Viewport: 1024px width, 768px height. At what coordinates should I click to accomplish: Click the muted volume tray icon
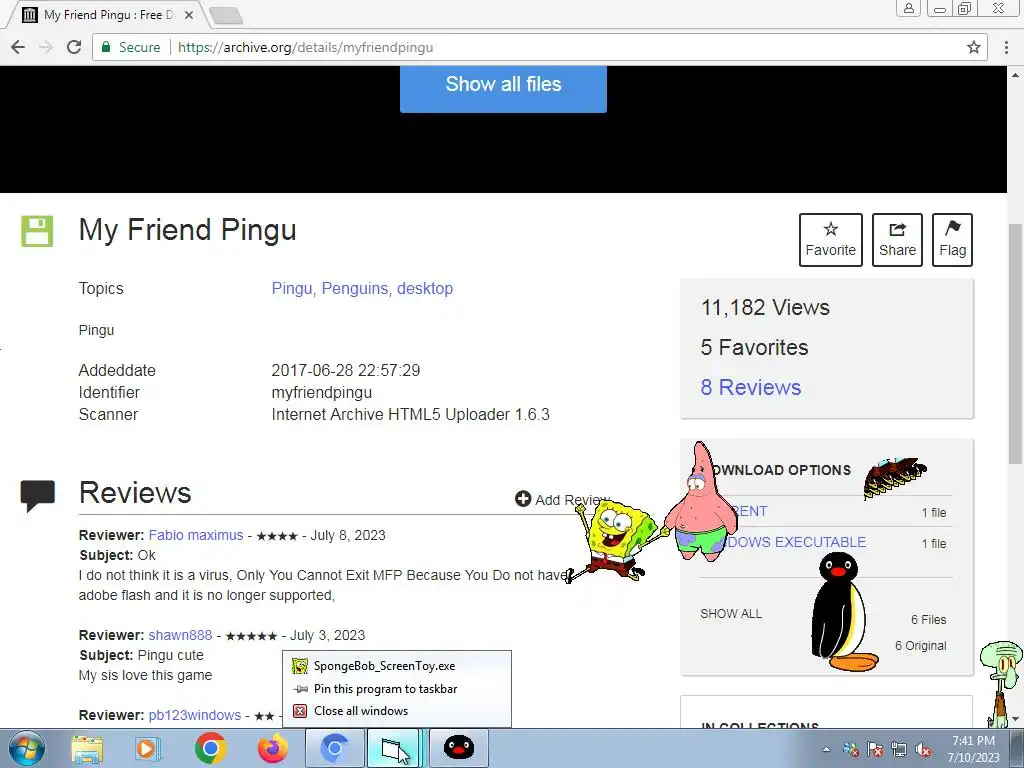[x=923, y=750]
